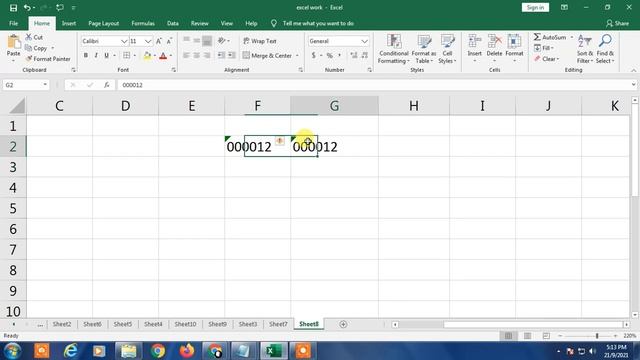The width and height of the screenshot is (640, 360).
Task: Toggle underline formatting
Action: click(107, 56)
